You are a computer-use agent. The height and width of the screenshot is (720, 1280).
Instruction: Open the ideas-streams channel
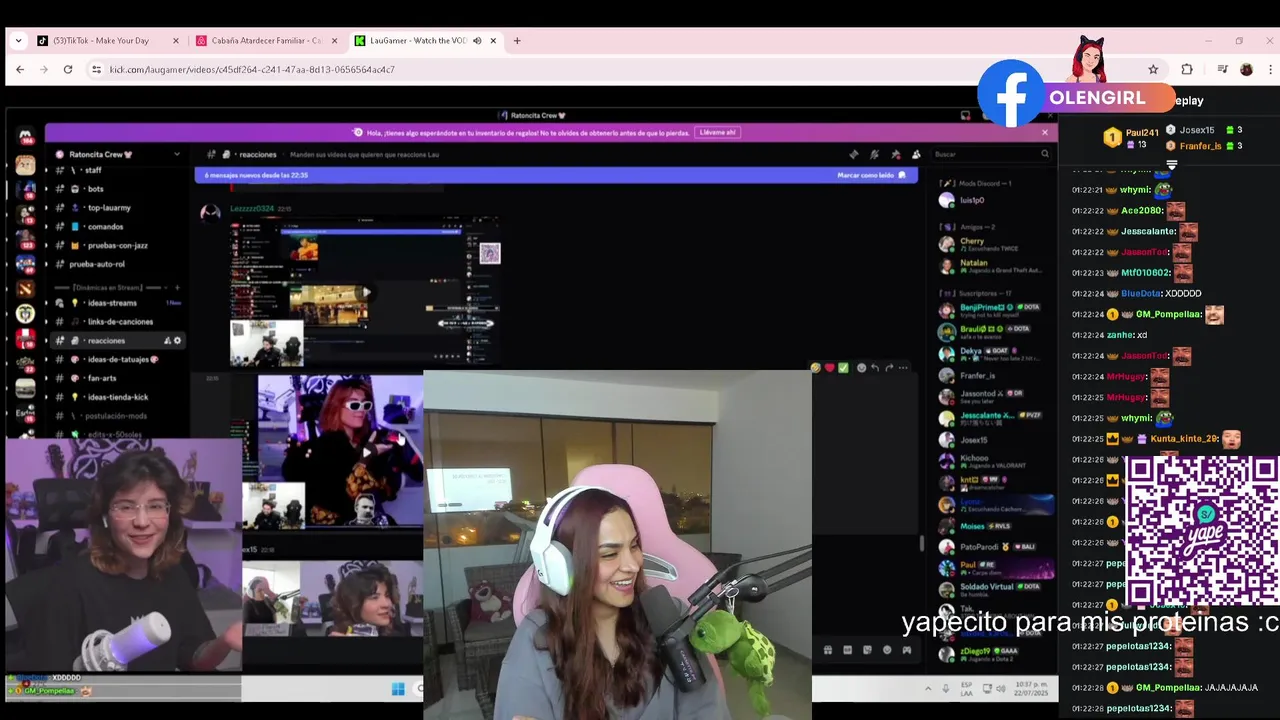tap(110, 302)
